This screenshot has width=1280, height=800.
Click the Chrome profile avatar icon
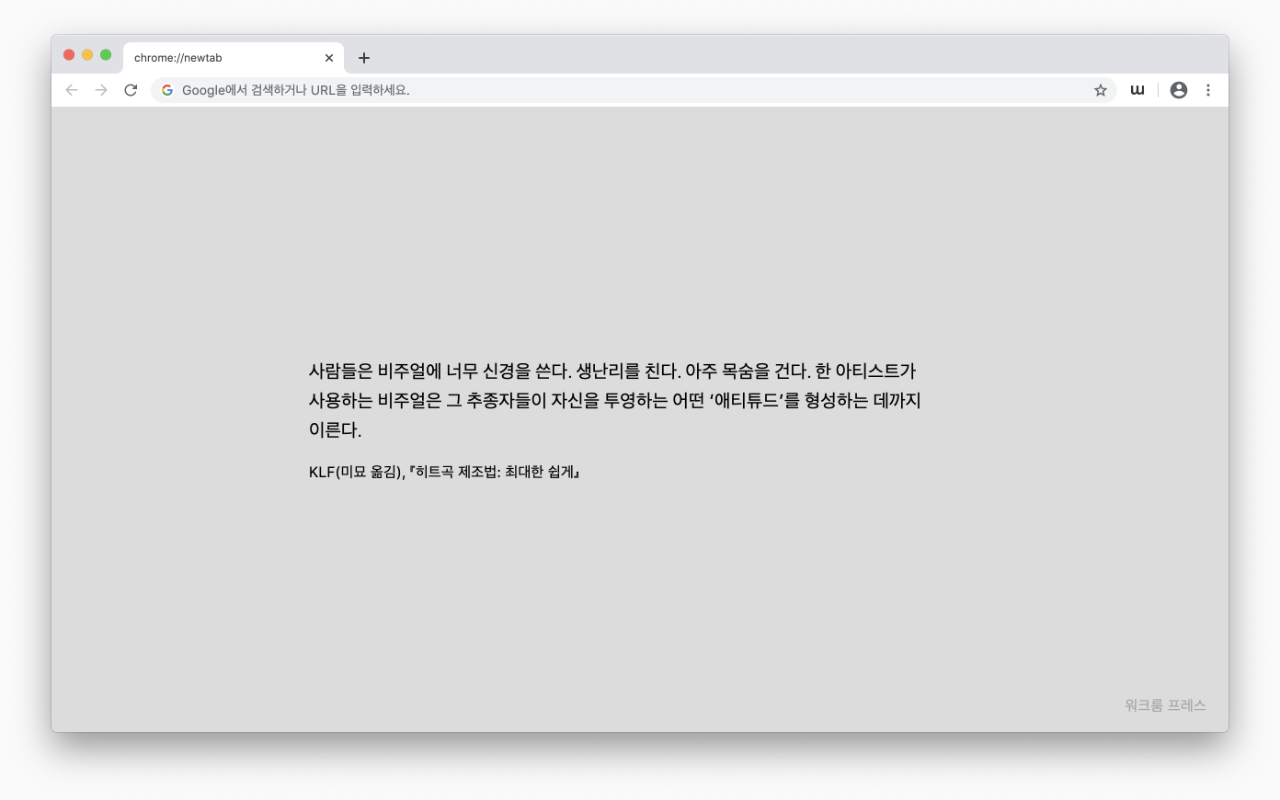click(x=1179, y=89)
